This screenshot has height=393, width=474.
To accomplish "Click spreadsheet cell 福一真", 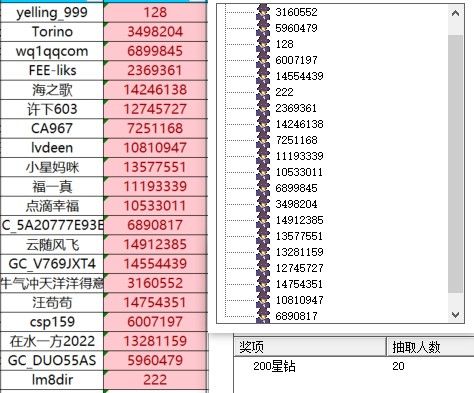I will [52, 187].
